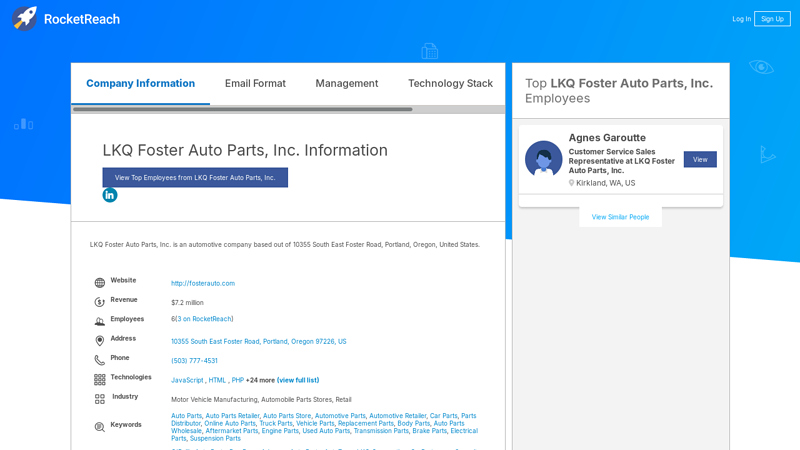Image resolution: width=800 pixels, height=450 pixels.
Task: Click the Suspension Parts keyword link
Action: click(215, 438)
